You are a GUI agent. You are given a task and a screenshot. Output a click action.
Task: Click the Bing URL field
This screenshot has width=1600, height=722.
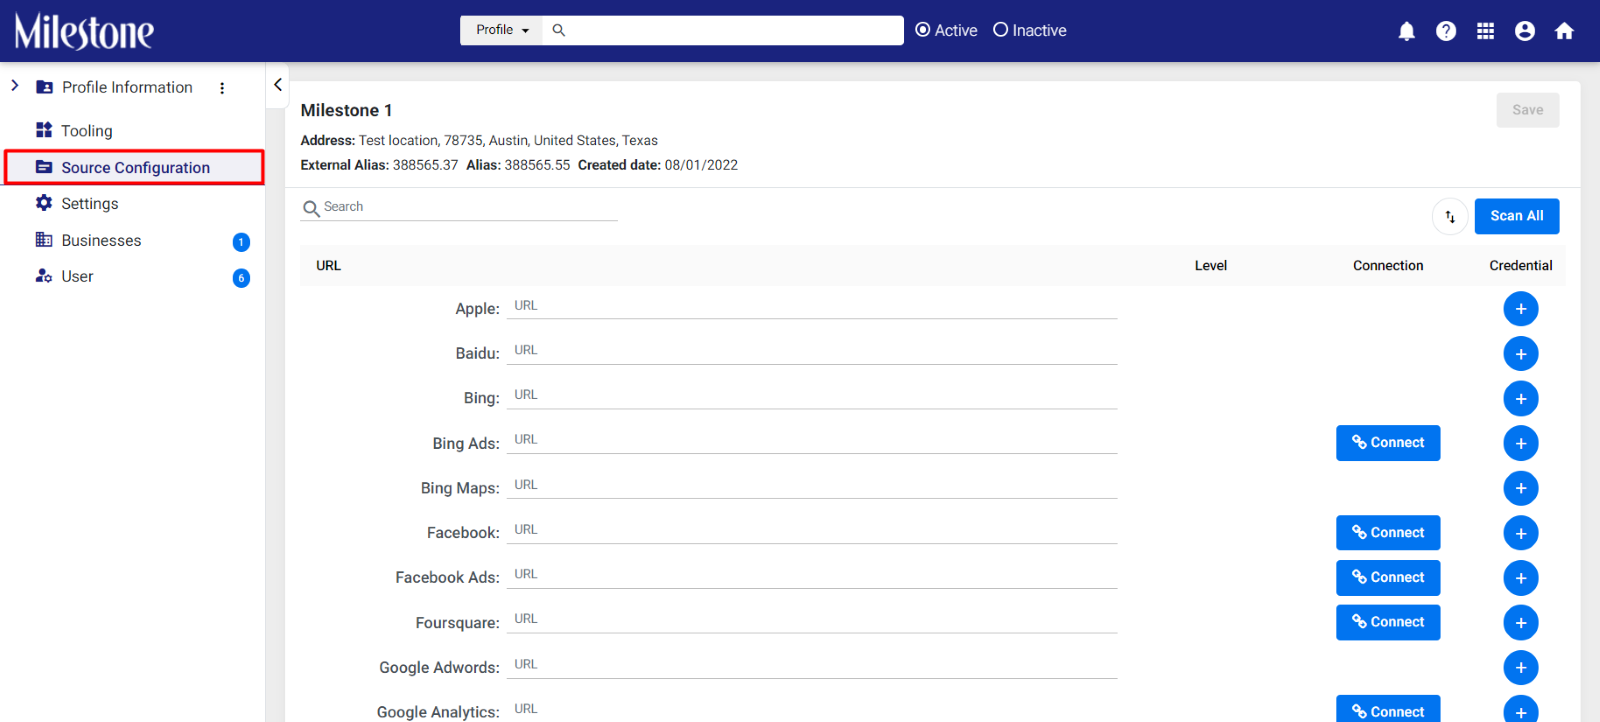click(812, 395)
